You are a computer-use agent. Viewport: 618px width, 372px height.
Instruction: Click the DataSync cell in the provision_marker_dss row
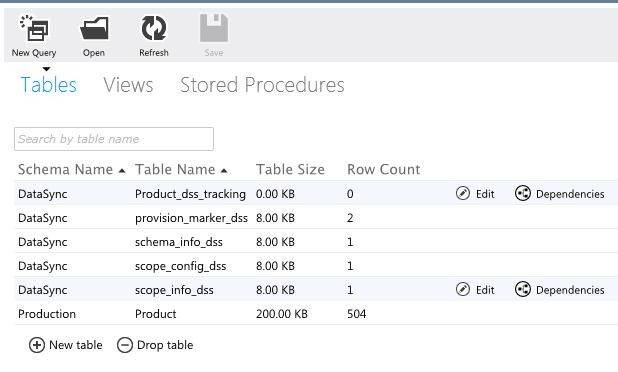(x=43, y=218)
